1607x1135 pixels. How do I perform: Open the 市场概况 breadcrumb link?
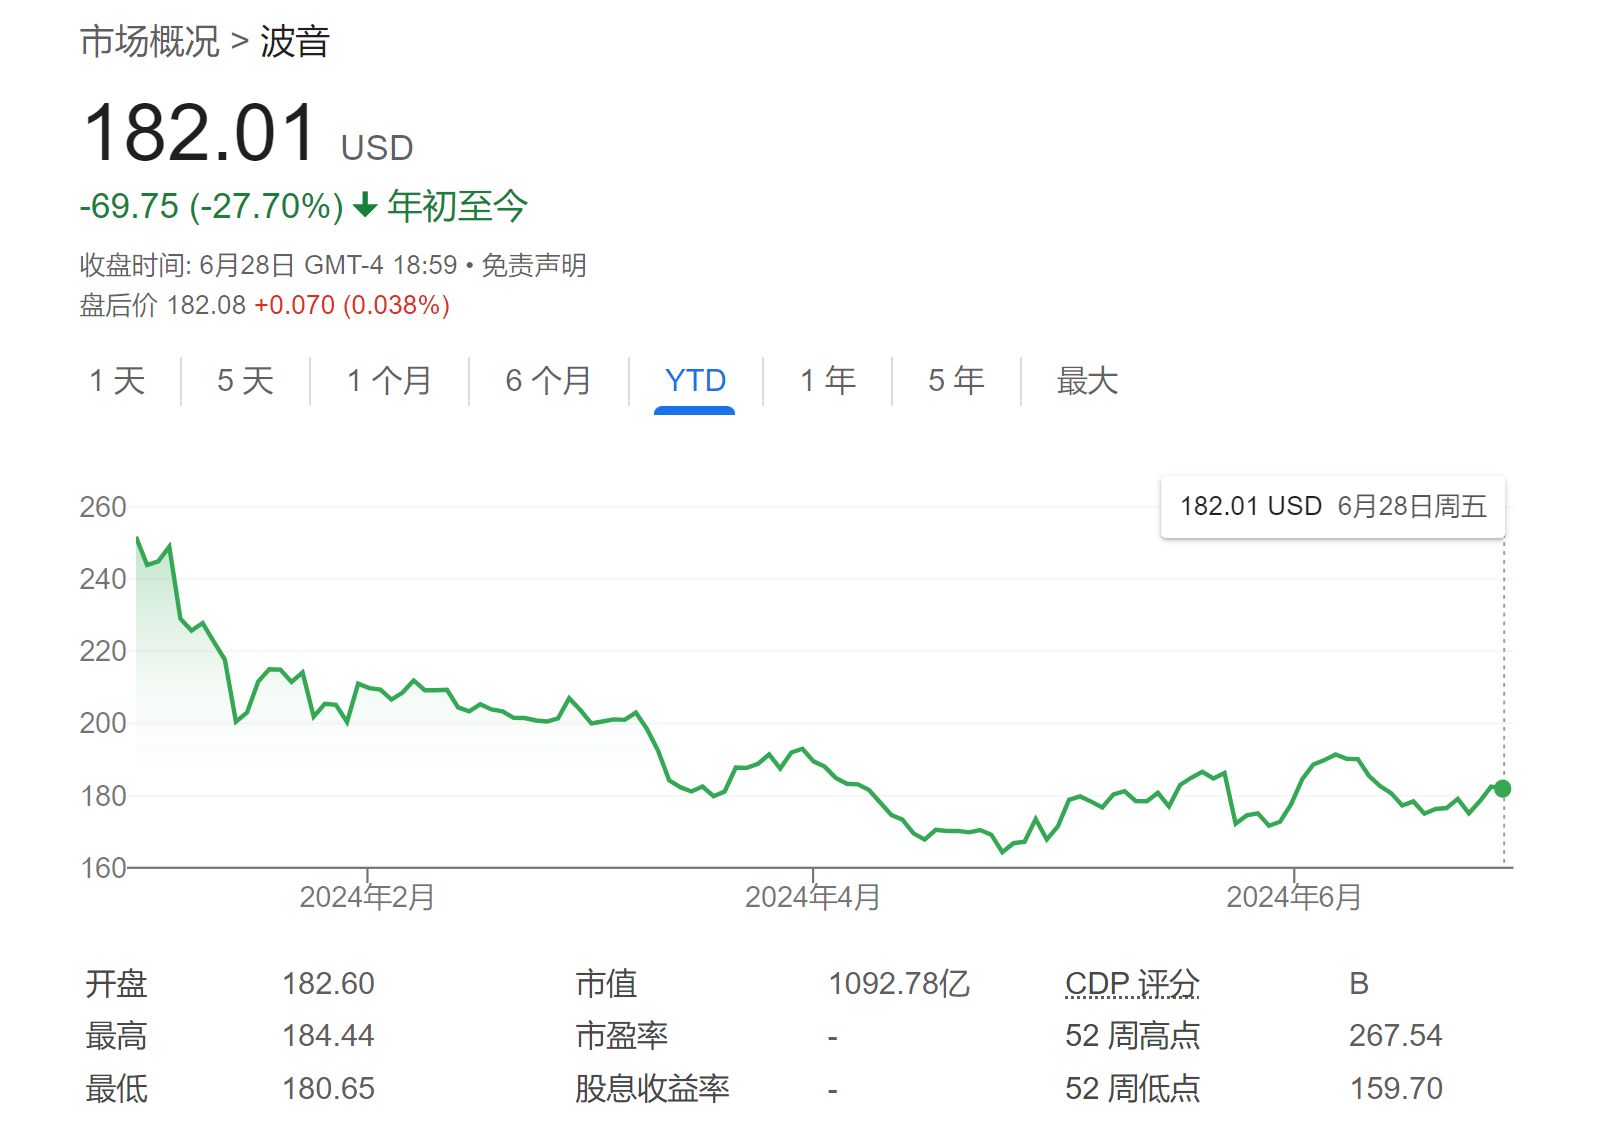(149, 42)
